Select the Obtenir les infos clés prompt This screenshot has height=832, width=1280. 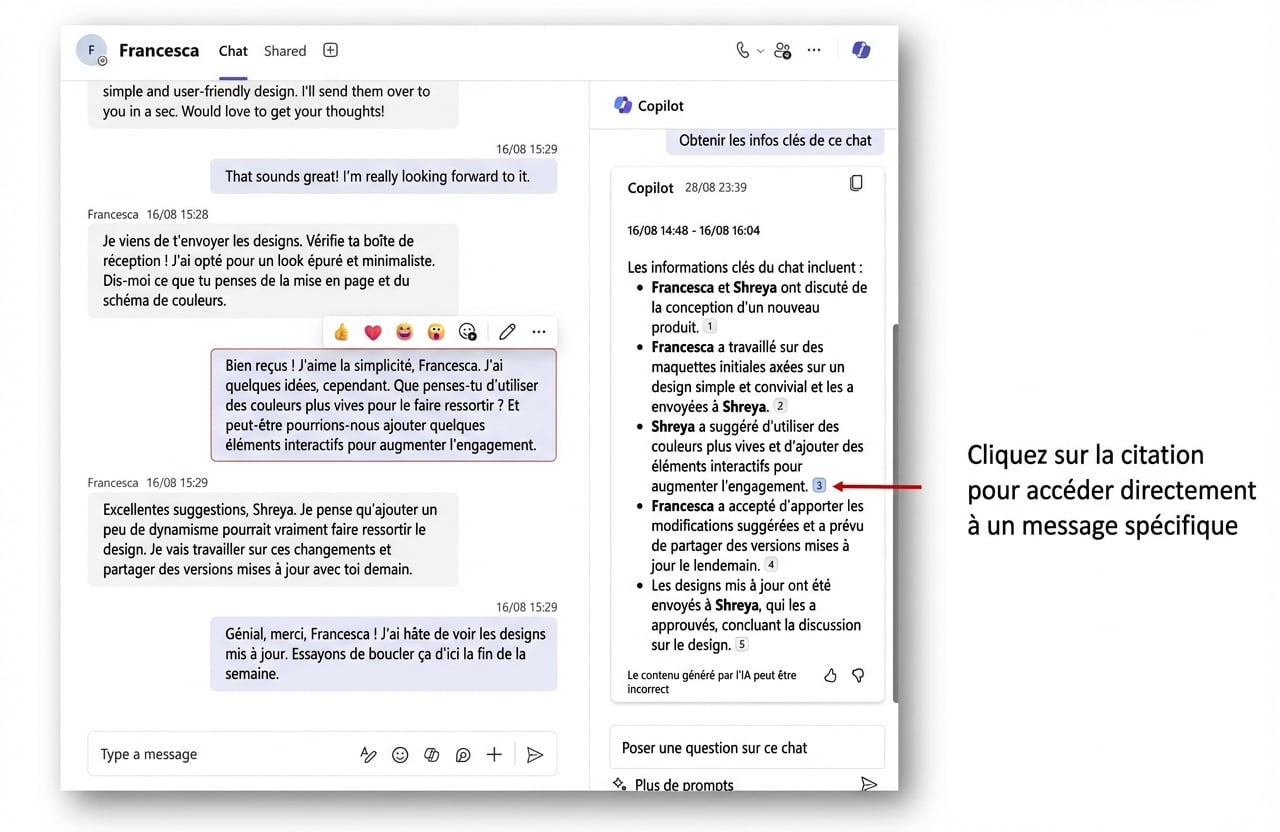coord(775,140)
